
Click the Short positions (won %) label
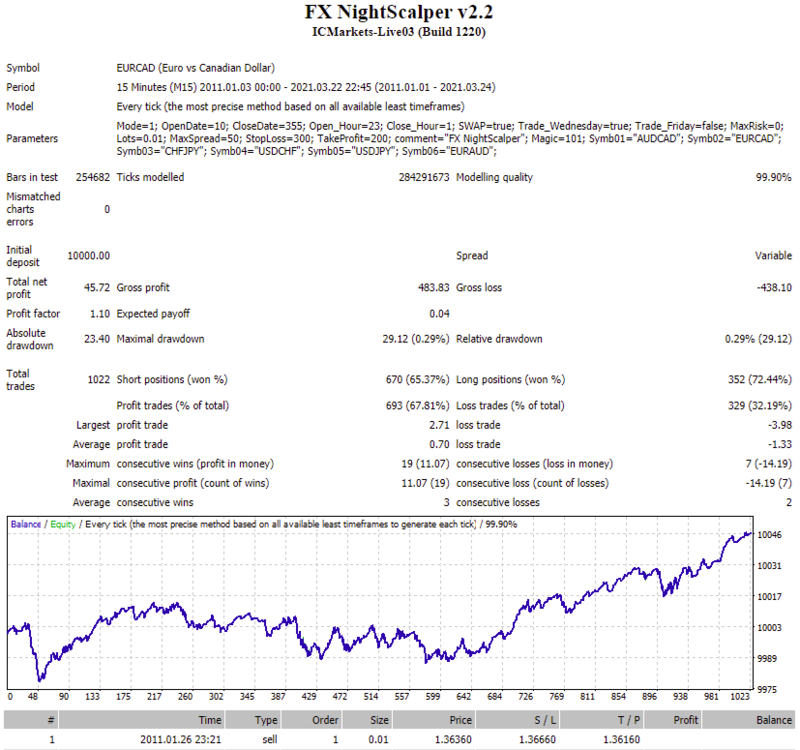coord(172,380)
